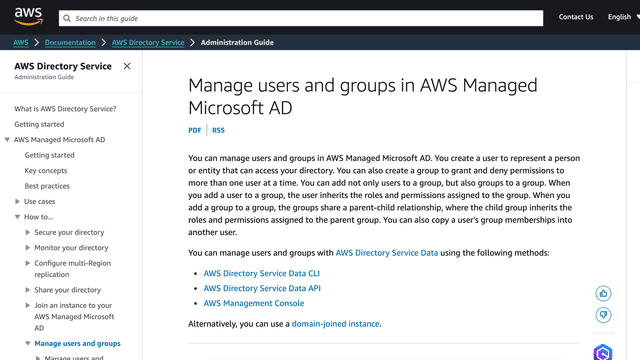The height and width of the screenshot is (360, 640).
Task: Open Best practices sidebar item
Action: coord(47,186)
